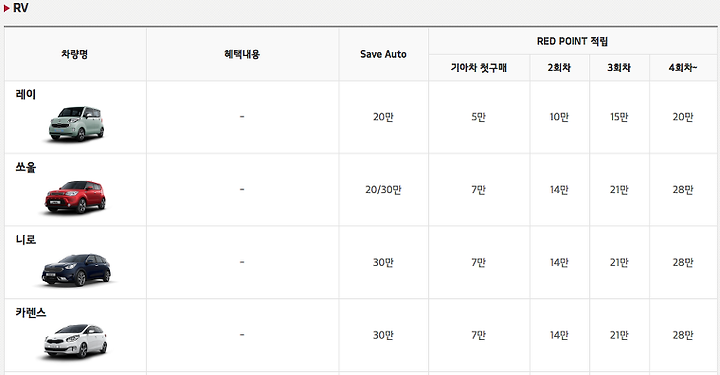Open the navy 니로 car thumbnail

76,269
